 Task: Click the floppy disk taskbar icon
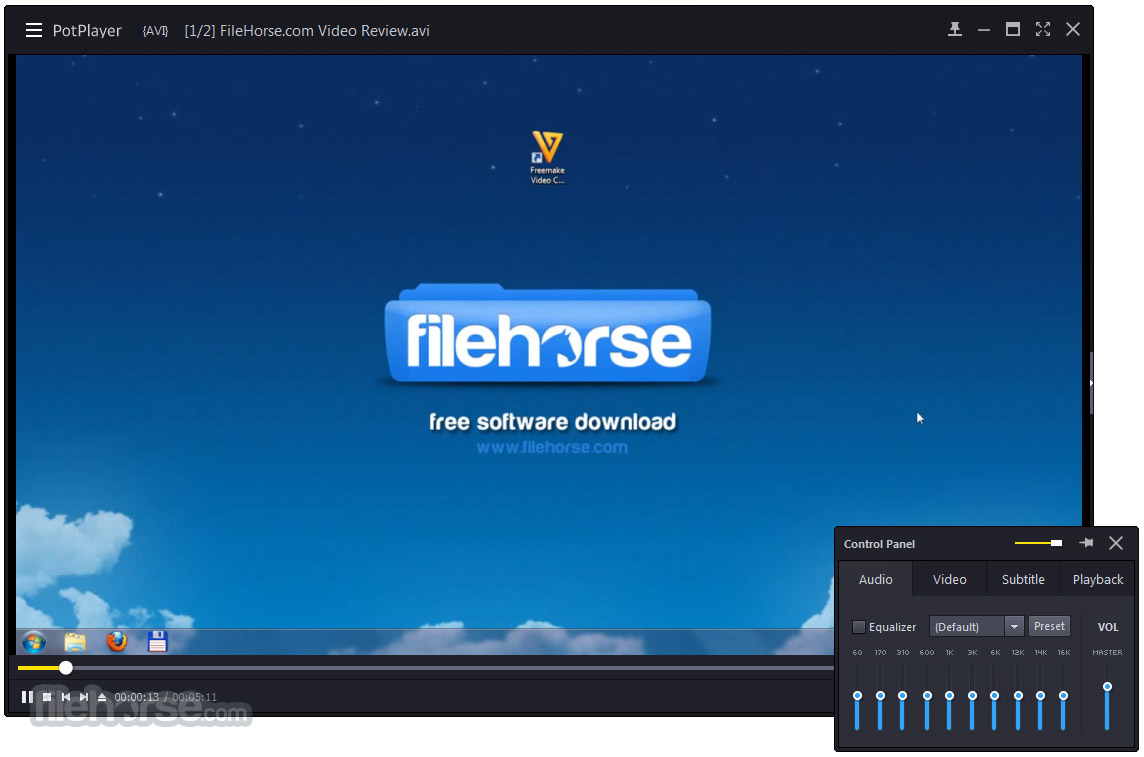point(158,641)
